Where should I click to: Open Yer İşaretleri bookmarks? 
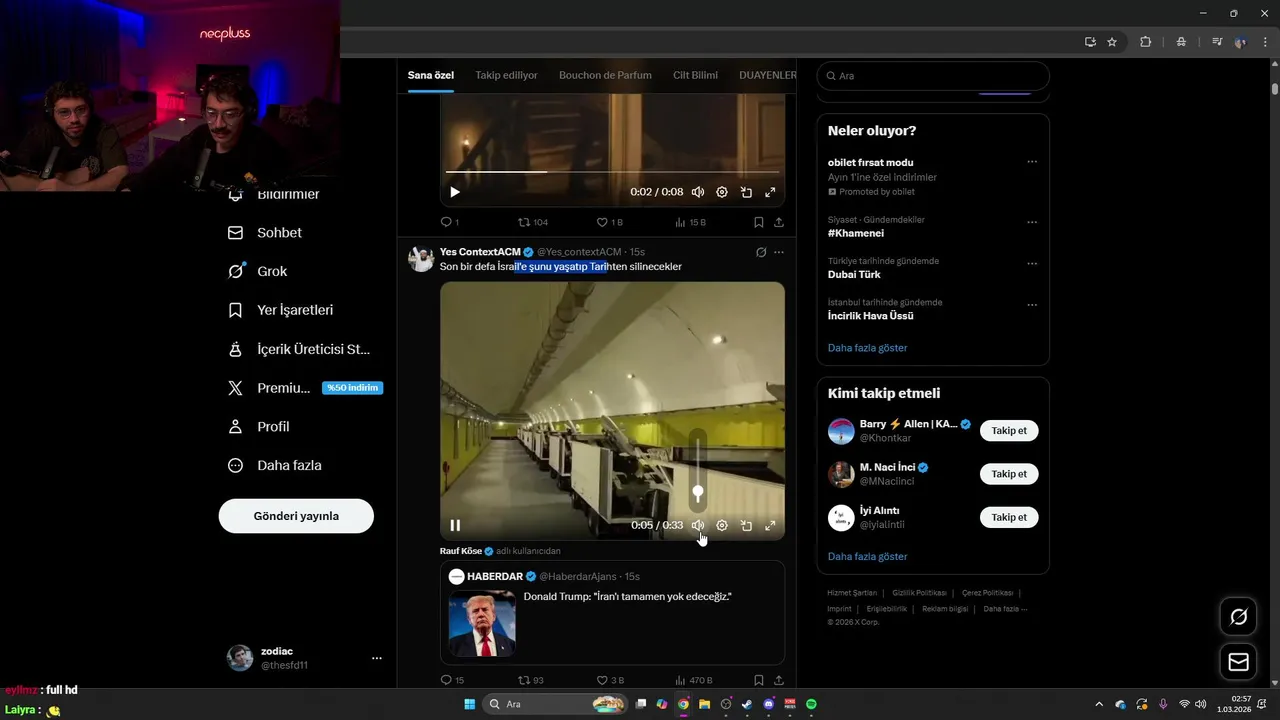pos(280,310)
